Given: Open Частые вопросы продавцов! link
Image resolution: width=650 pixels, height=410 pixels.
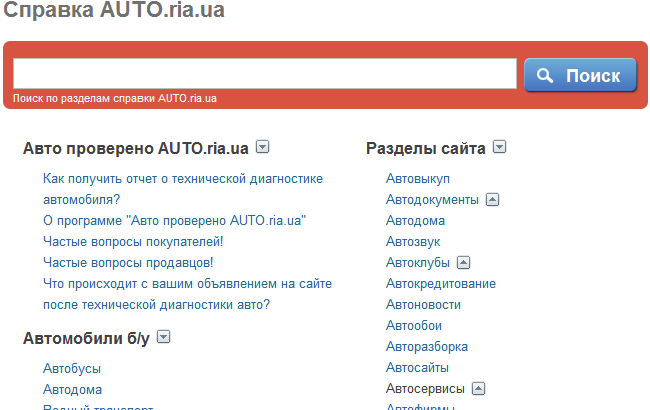Looking at the screenshot, I should pos(128,263).
